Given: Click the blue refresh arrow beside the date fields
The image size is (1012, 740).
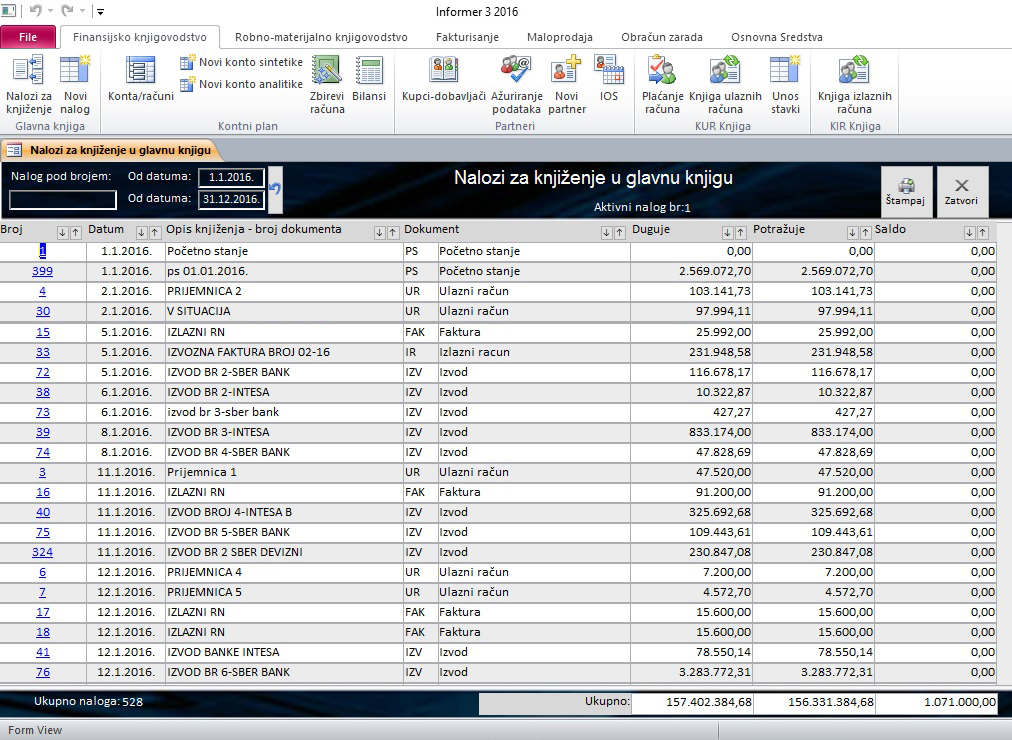Looking at the screenshot, I should coord(275,188).
